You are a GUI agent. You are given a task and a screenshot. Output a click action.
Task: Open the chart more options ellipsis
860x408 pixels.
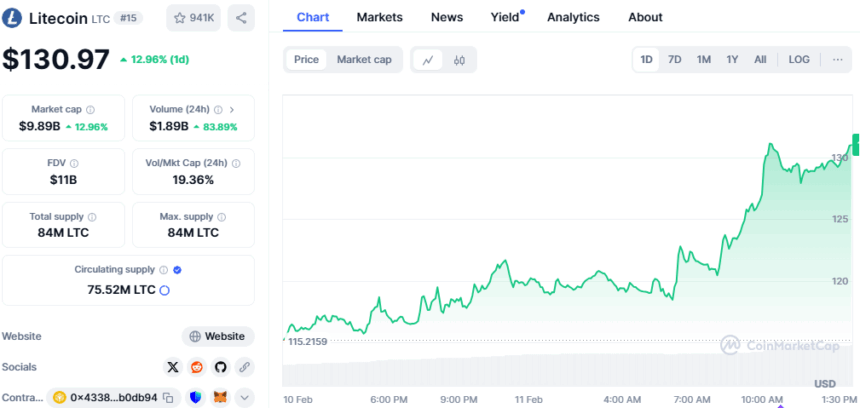pyautogui.click(x=838, y=60)
